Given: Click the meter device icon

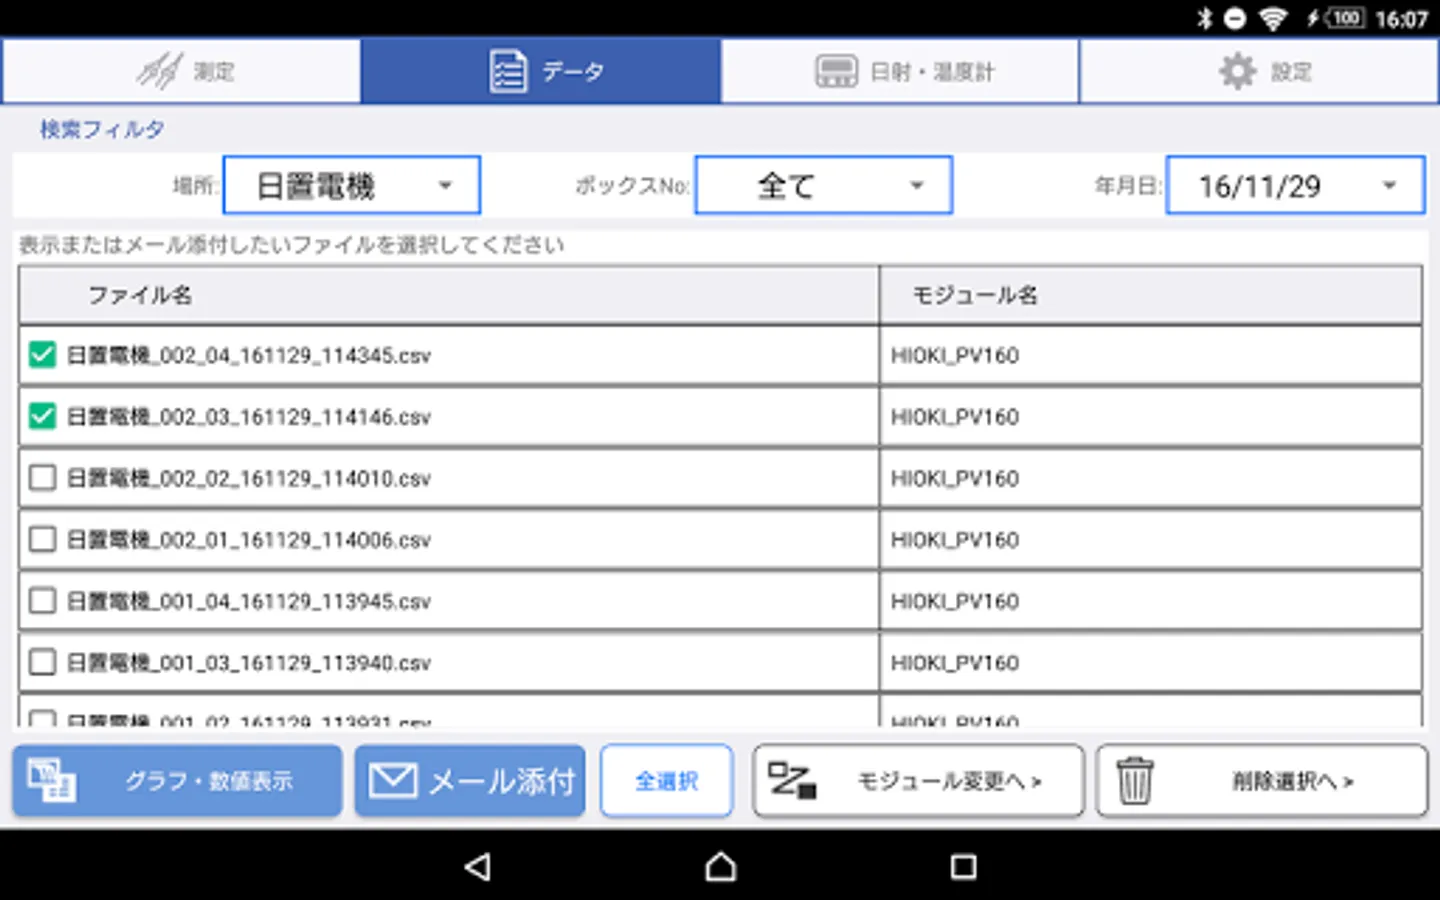Looking at the screenshot, I should point(836,71).
